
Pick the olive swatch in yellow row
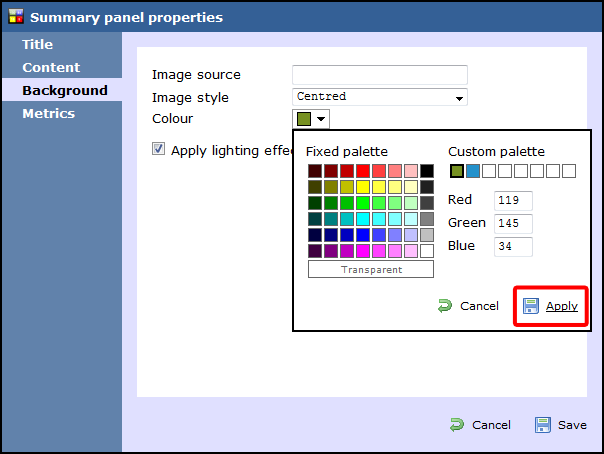pos(331,187)
